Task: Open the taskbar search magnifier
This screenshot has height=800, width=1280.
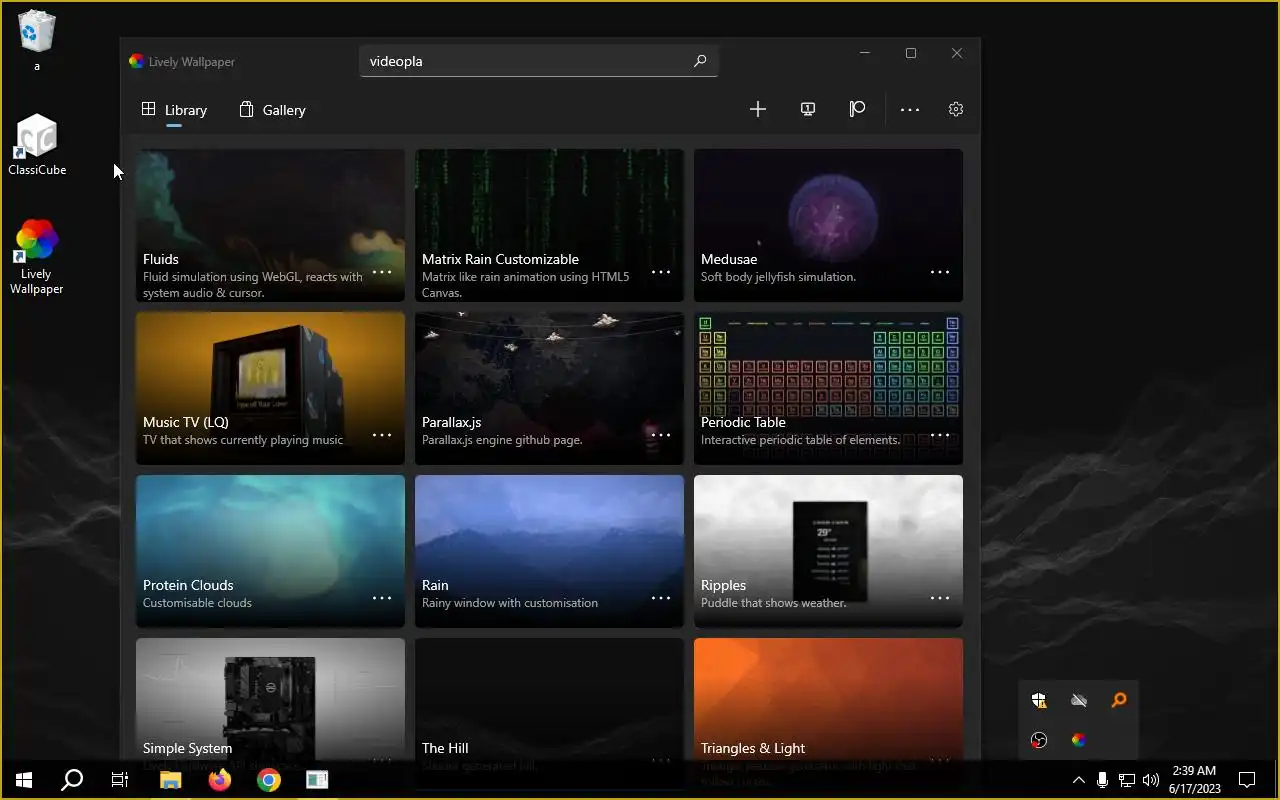Action: pos(72,780)
